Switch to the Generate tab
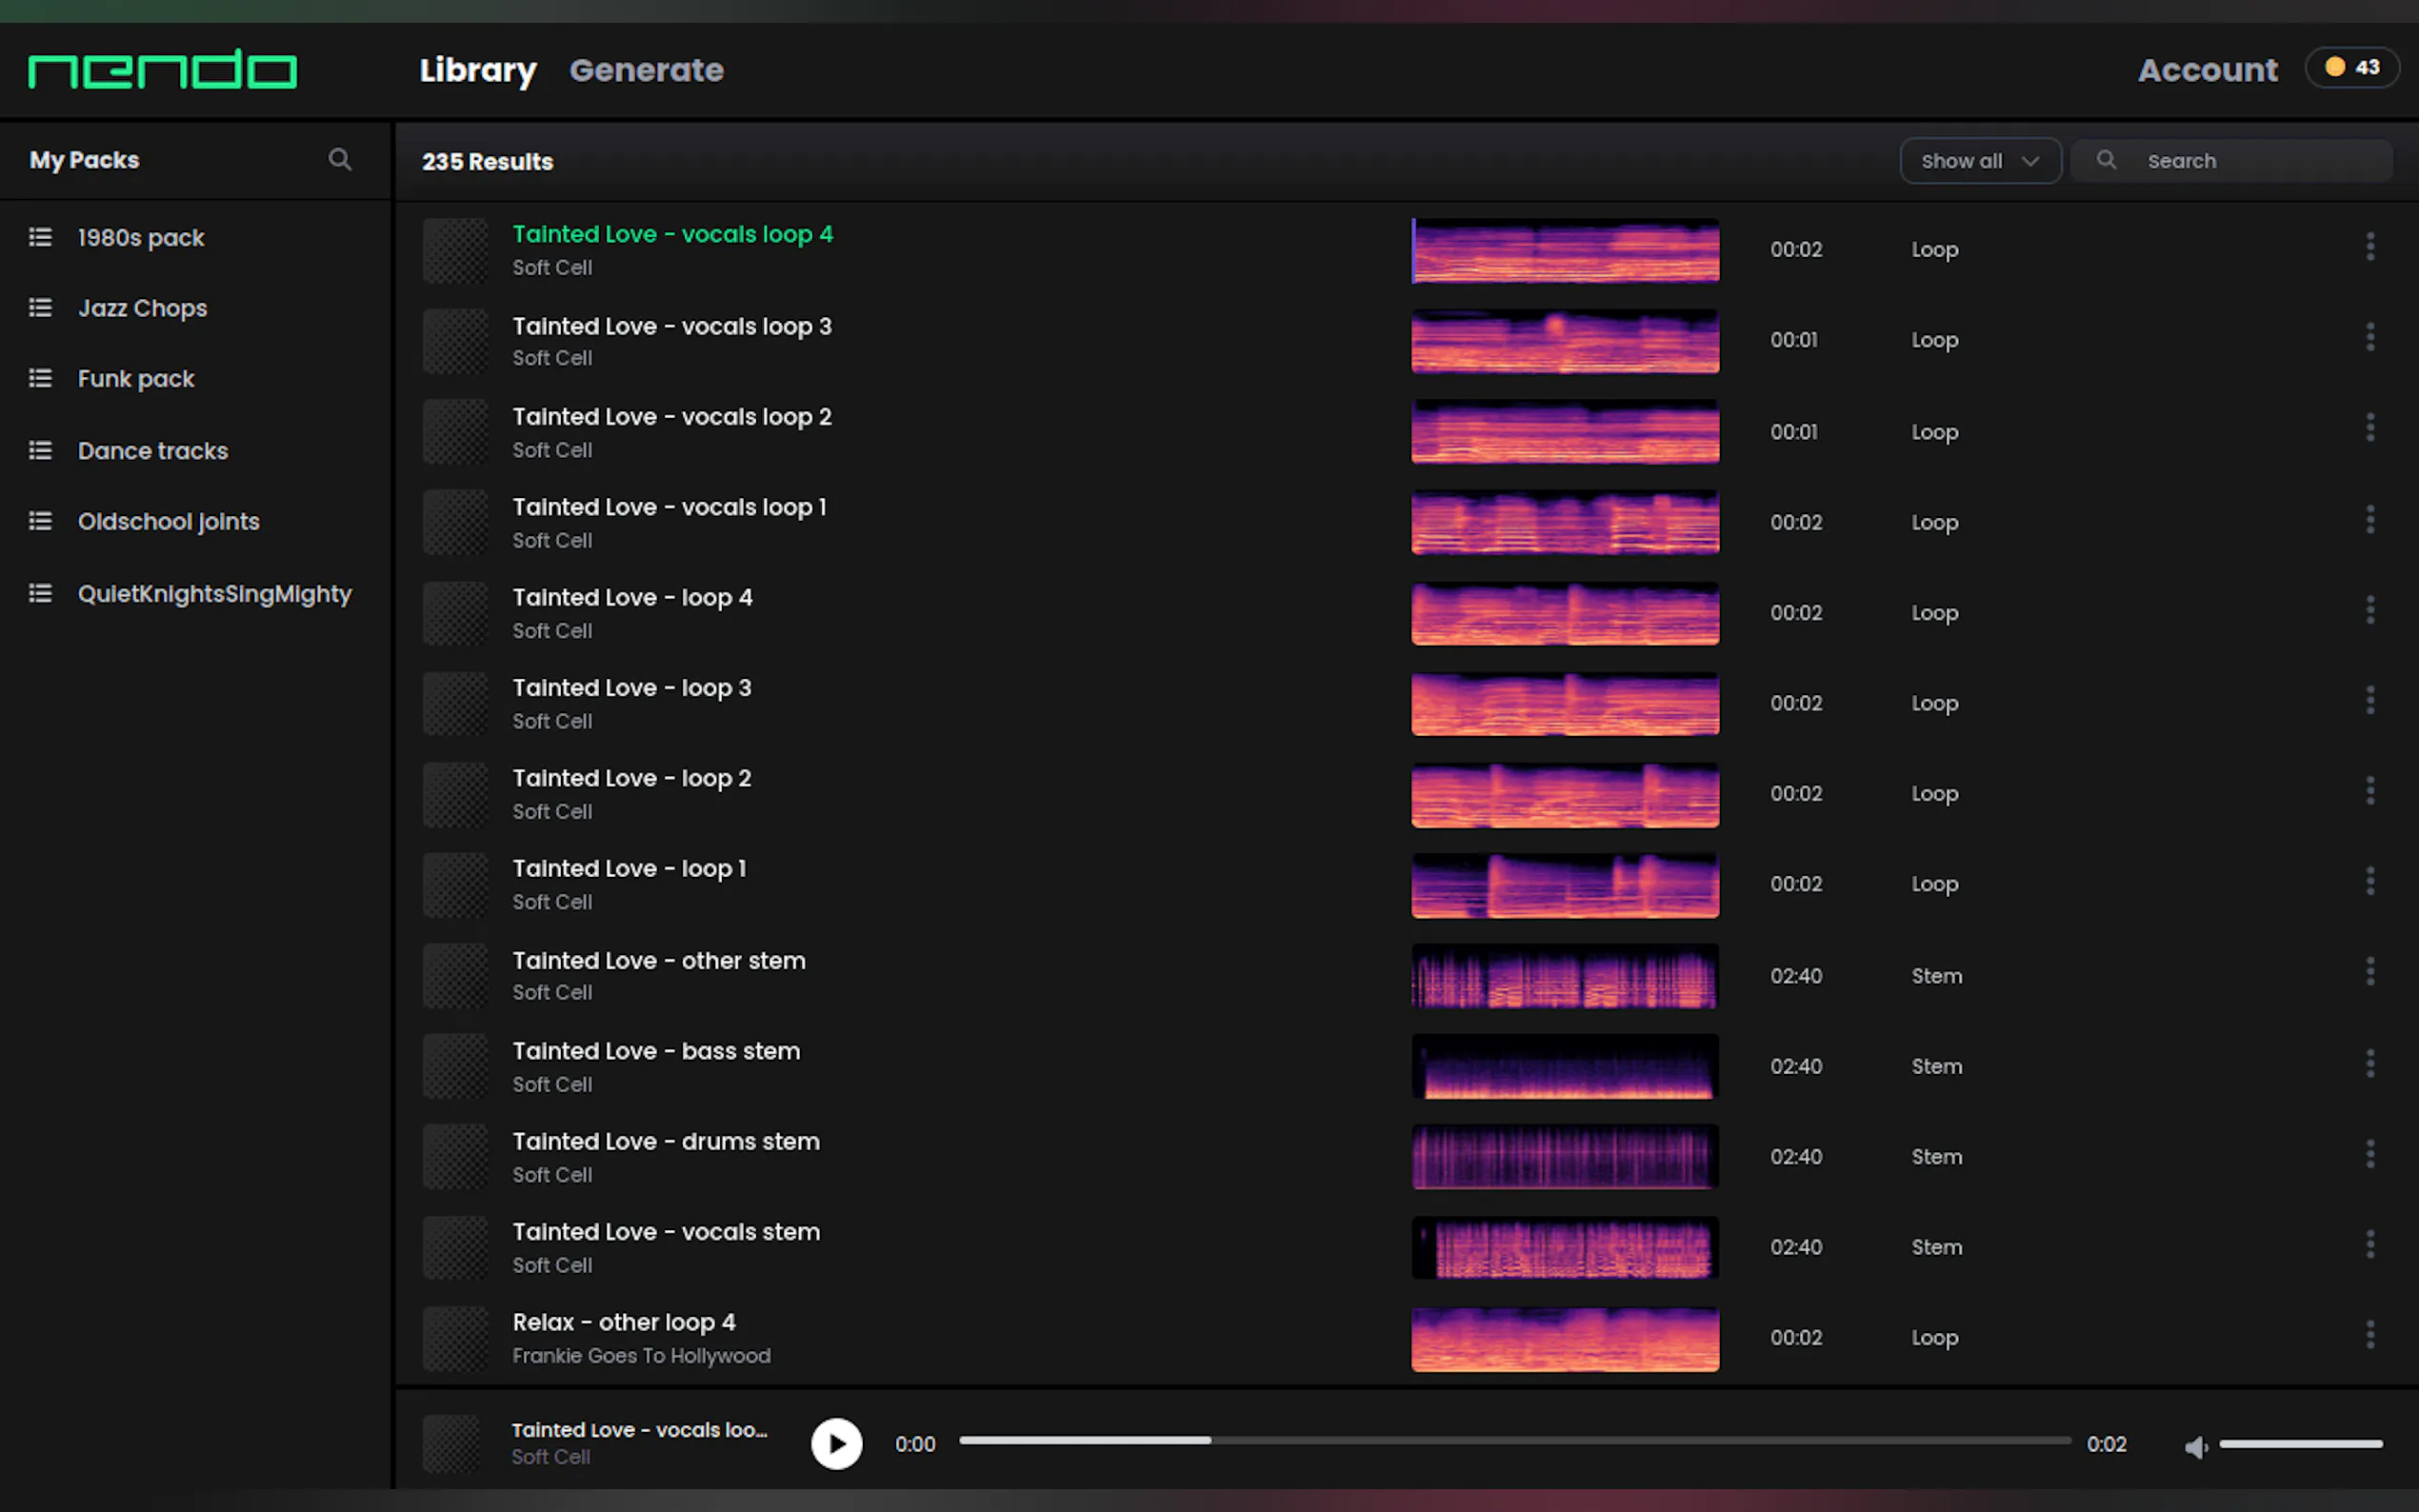Image resolution: width=2419 pixels, height=1512 pixels. pyautogui.click(x=646, y=70)
